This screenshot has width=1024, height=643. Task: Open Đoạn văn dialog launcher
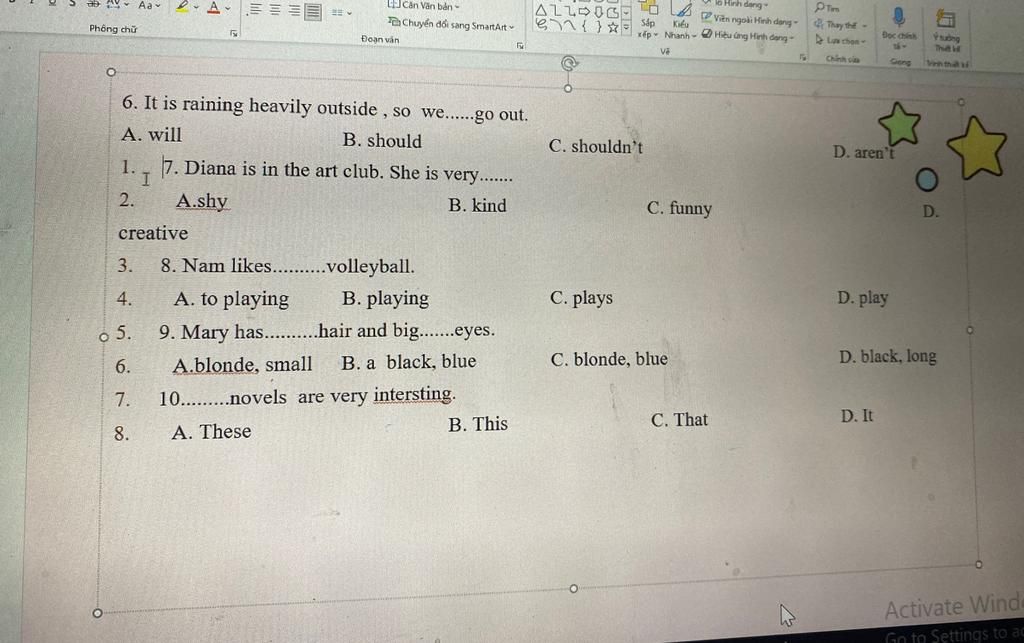pos(520,46)
